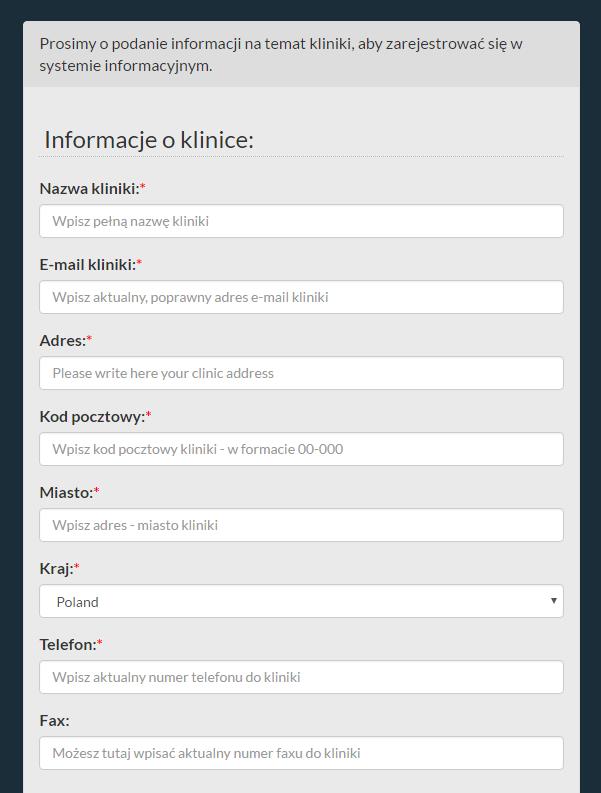The height and width of the screenshot is (793, 601).
Task: Select the Adres clinic address field
Action: click(301, 373)
